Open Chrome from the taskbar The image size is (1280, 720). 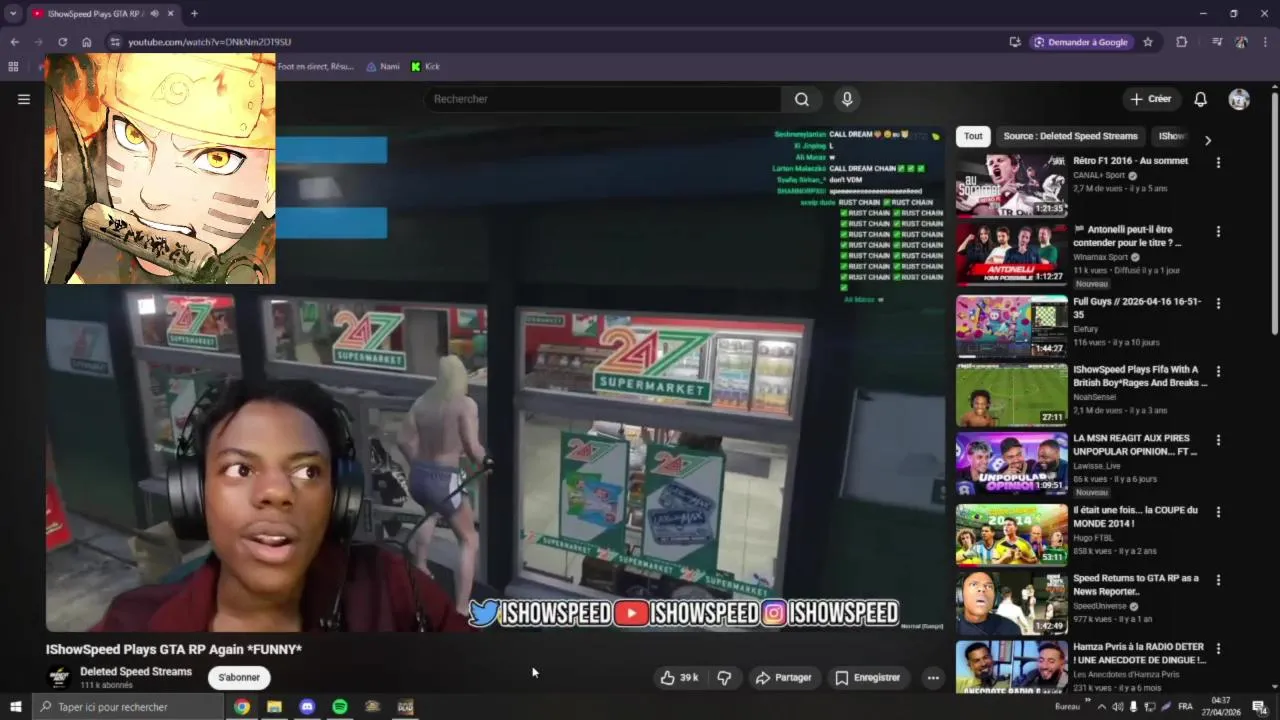(x=242, y=707)
